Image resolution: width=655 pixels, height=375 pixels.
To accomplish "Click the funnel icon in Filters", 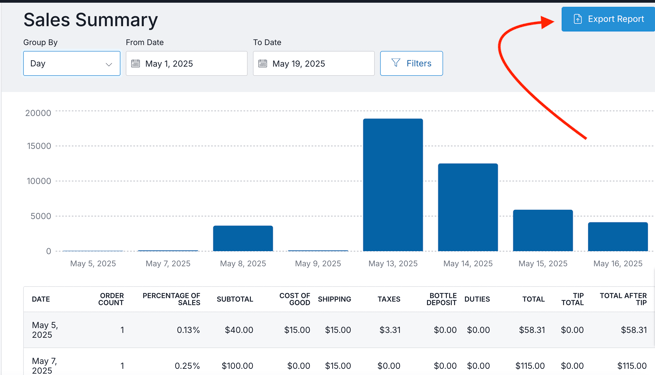I will (396, 63).
